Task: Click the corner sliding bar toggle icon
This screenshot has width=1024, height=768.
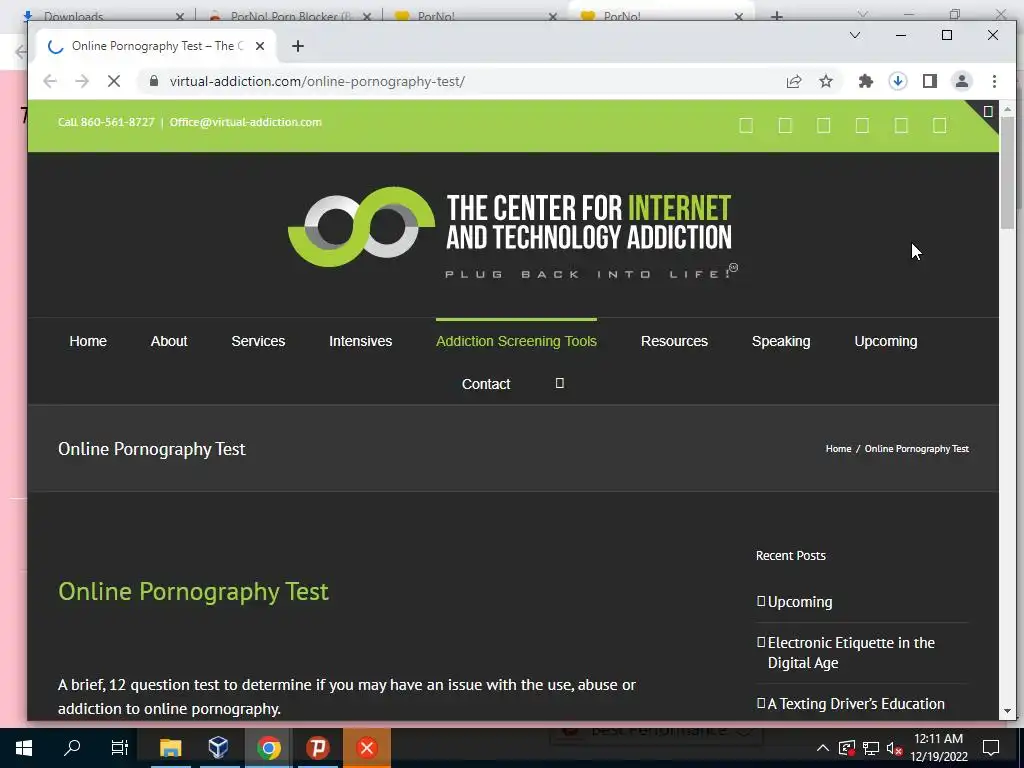Action: [x=988, y=112]
